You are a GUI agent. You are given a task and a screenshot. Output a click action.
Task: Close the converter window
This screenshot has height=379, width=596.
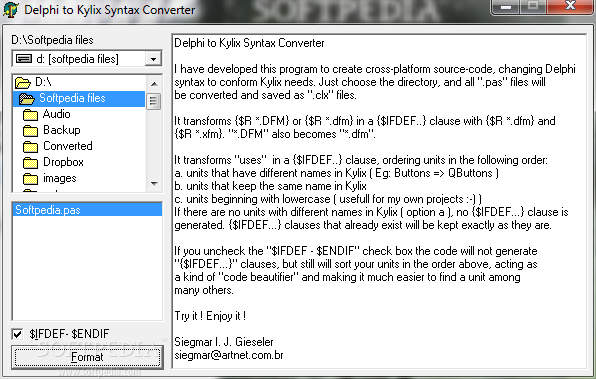tap(570, 6)
